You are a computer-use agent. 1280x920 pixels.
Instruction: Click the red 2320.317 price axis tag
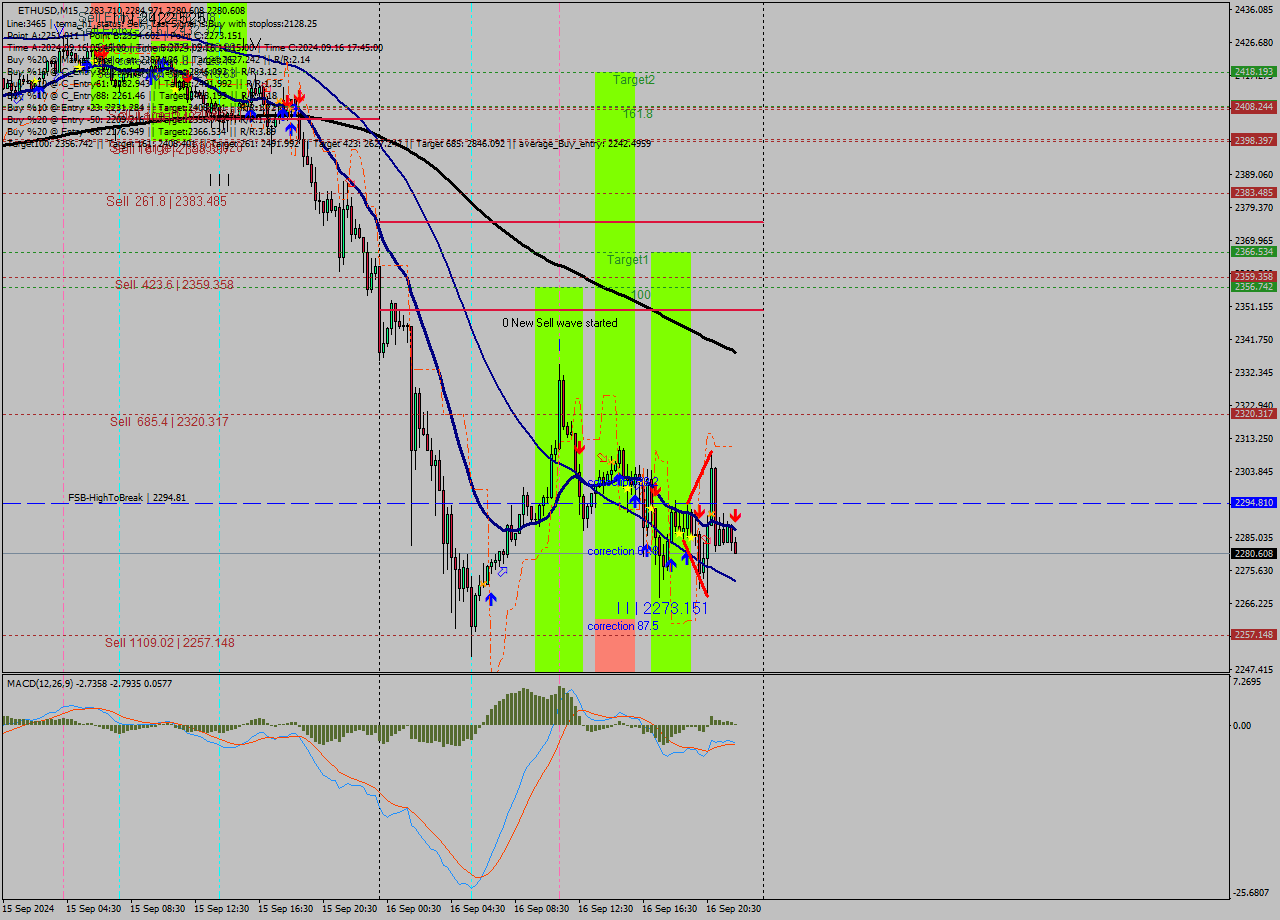click(x=1254, y=414)
